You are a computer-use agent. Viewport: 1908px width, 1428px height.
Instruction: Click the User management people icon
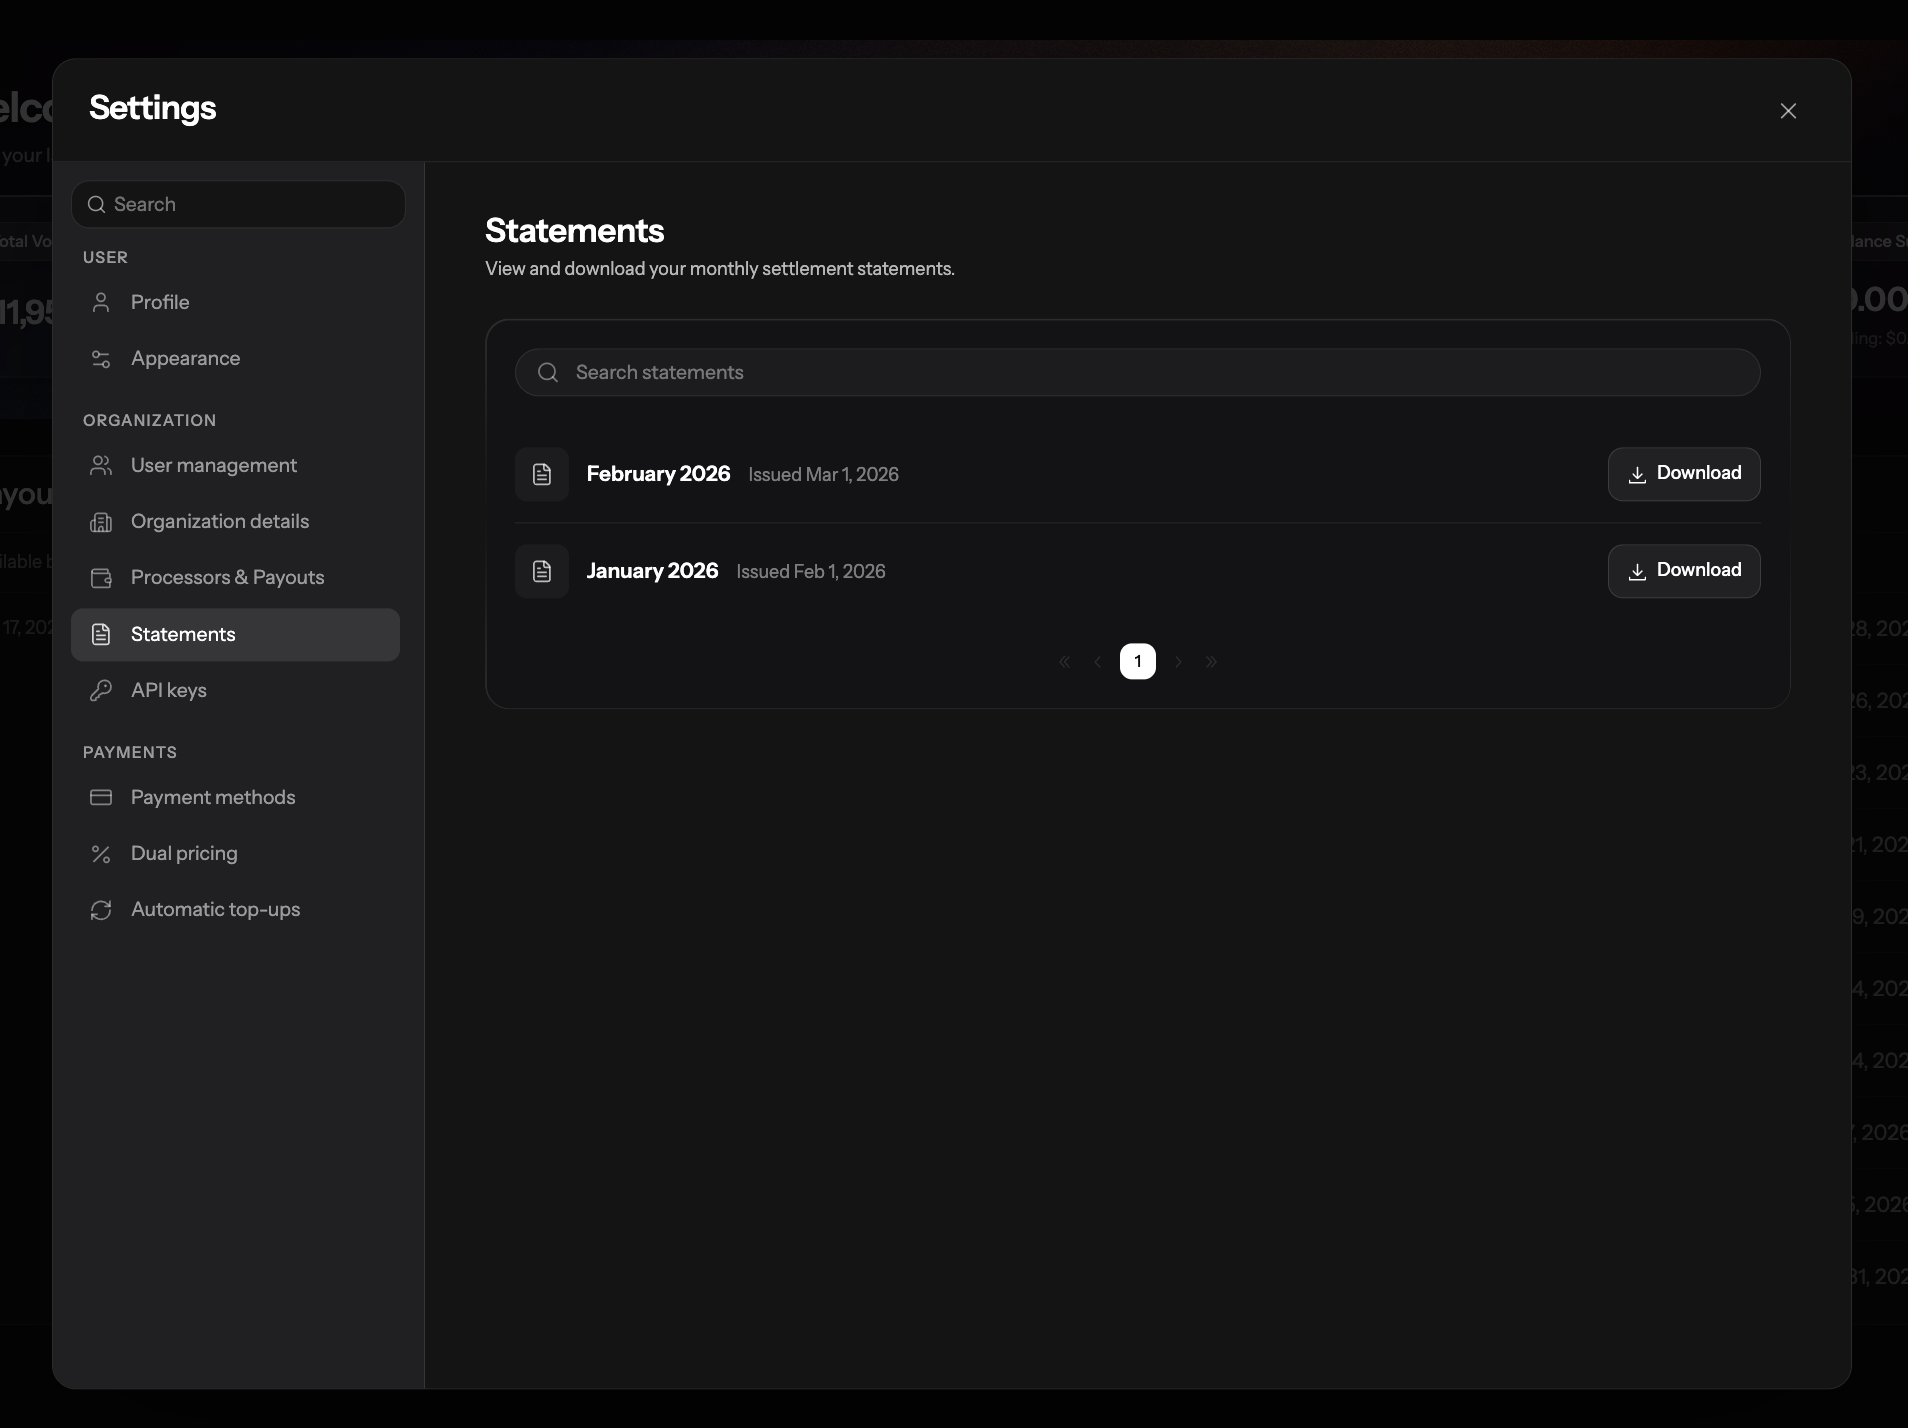[101, 465]
